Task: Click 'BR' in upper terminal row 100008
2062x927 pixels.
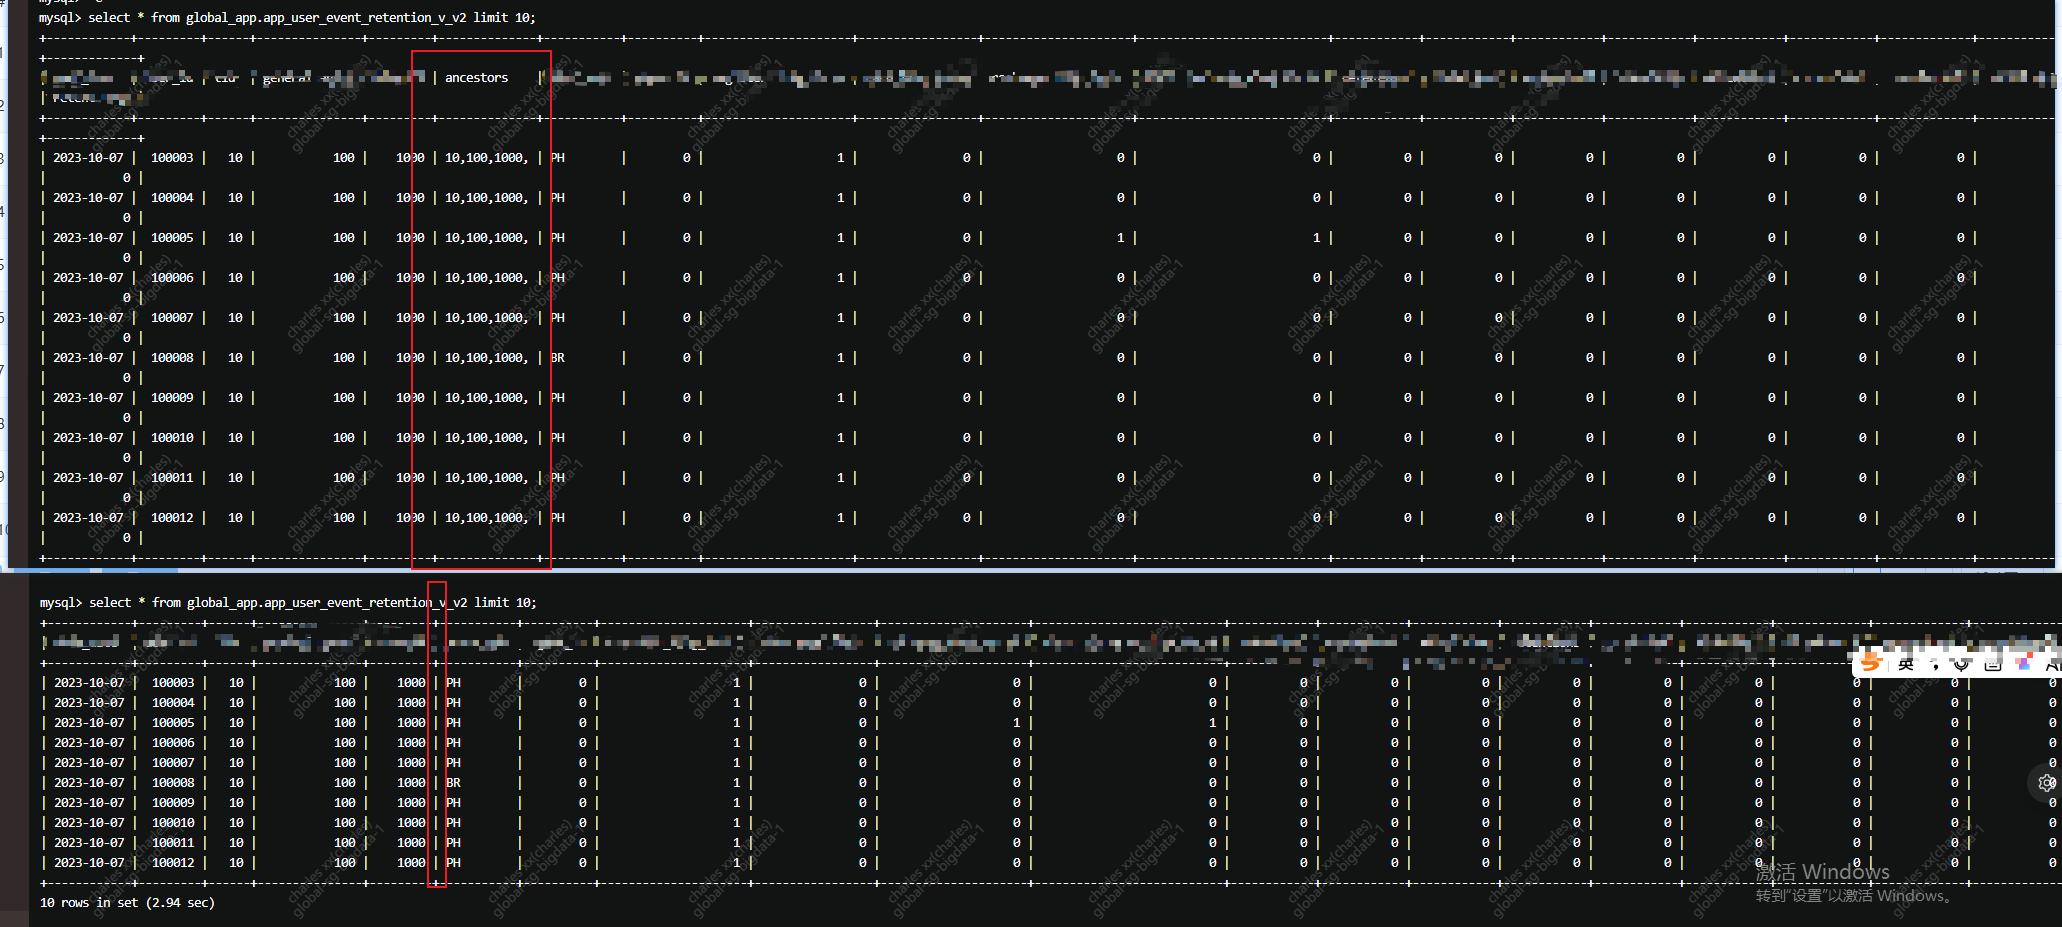Action: point(558,357)
